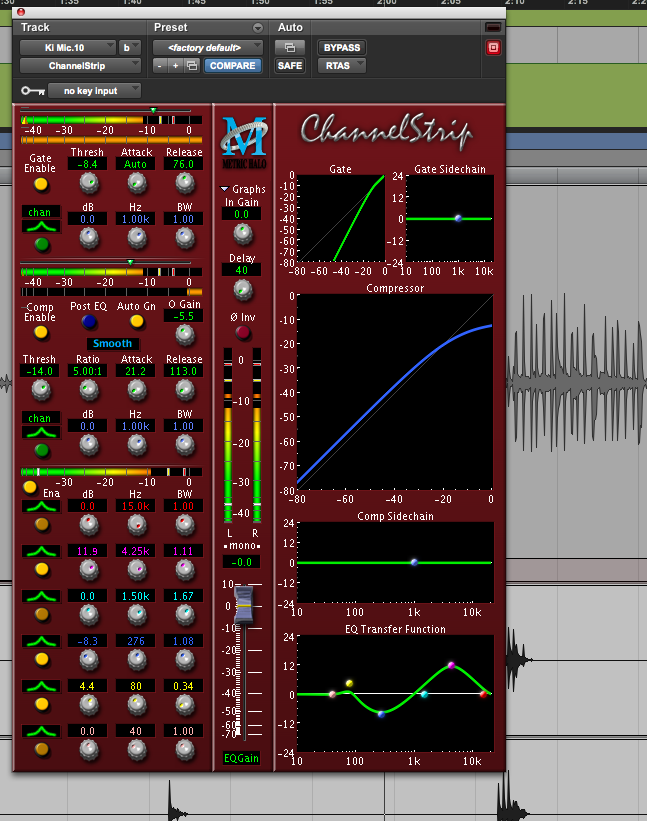The image size is (647, 821).
Task: Open the insert position b dropdown
Action: [x=129, y=48]
